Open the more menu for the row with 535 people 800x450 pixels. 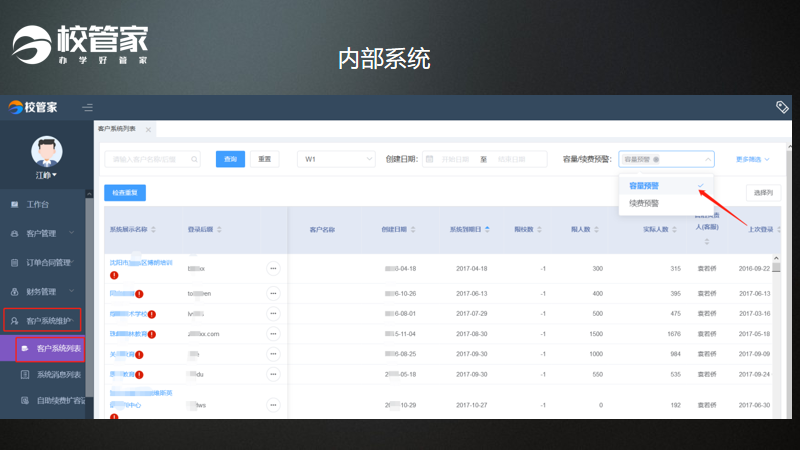click(x=273, y=374)
